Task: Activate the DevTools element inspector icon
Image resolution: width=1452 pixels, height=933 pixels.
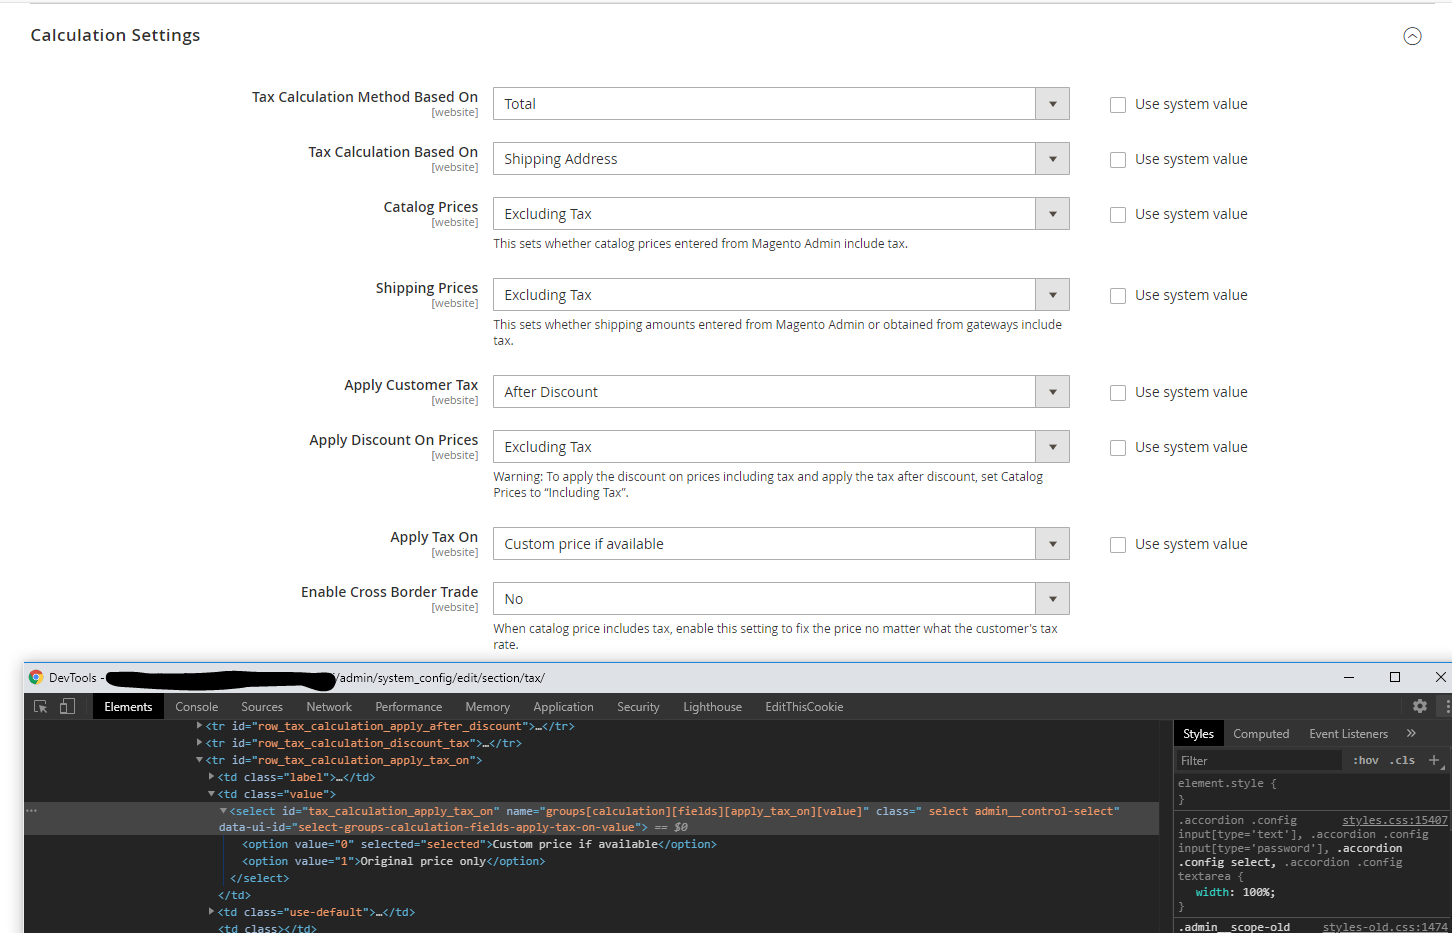Action: tap(40, 706)
